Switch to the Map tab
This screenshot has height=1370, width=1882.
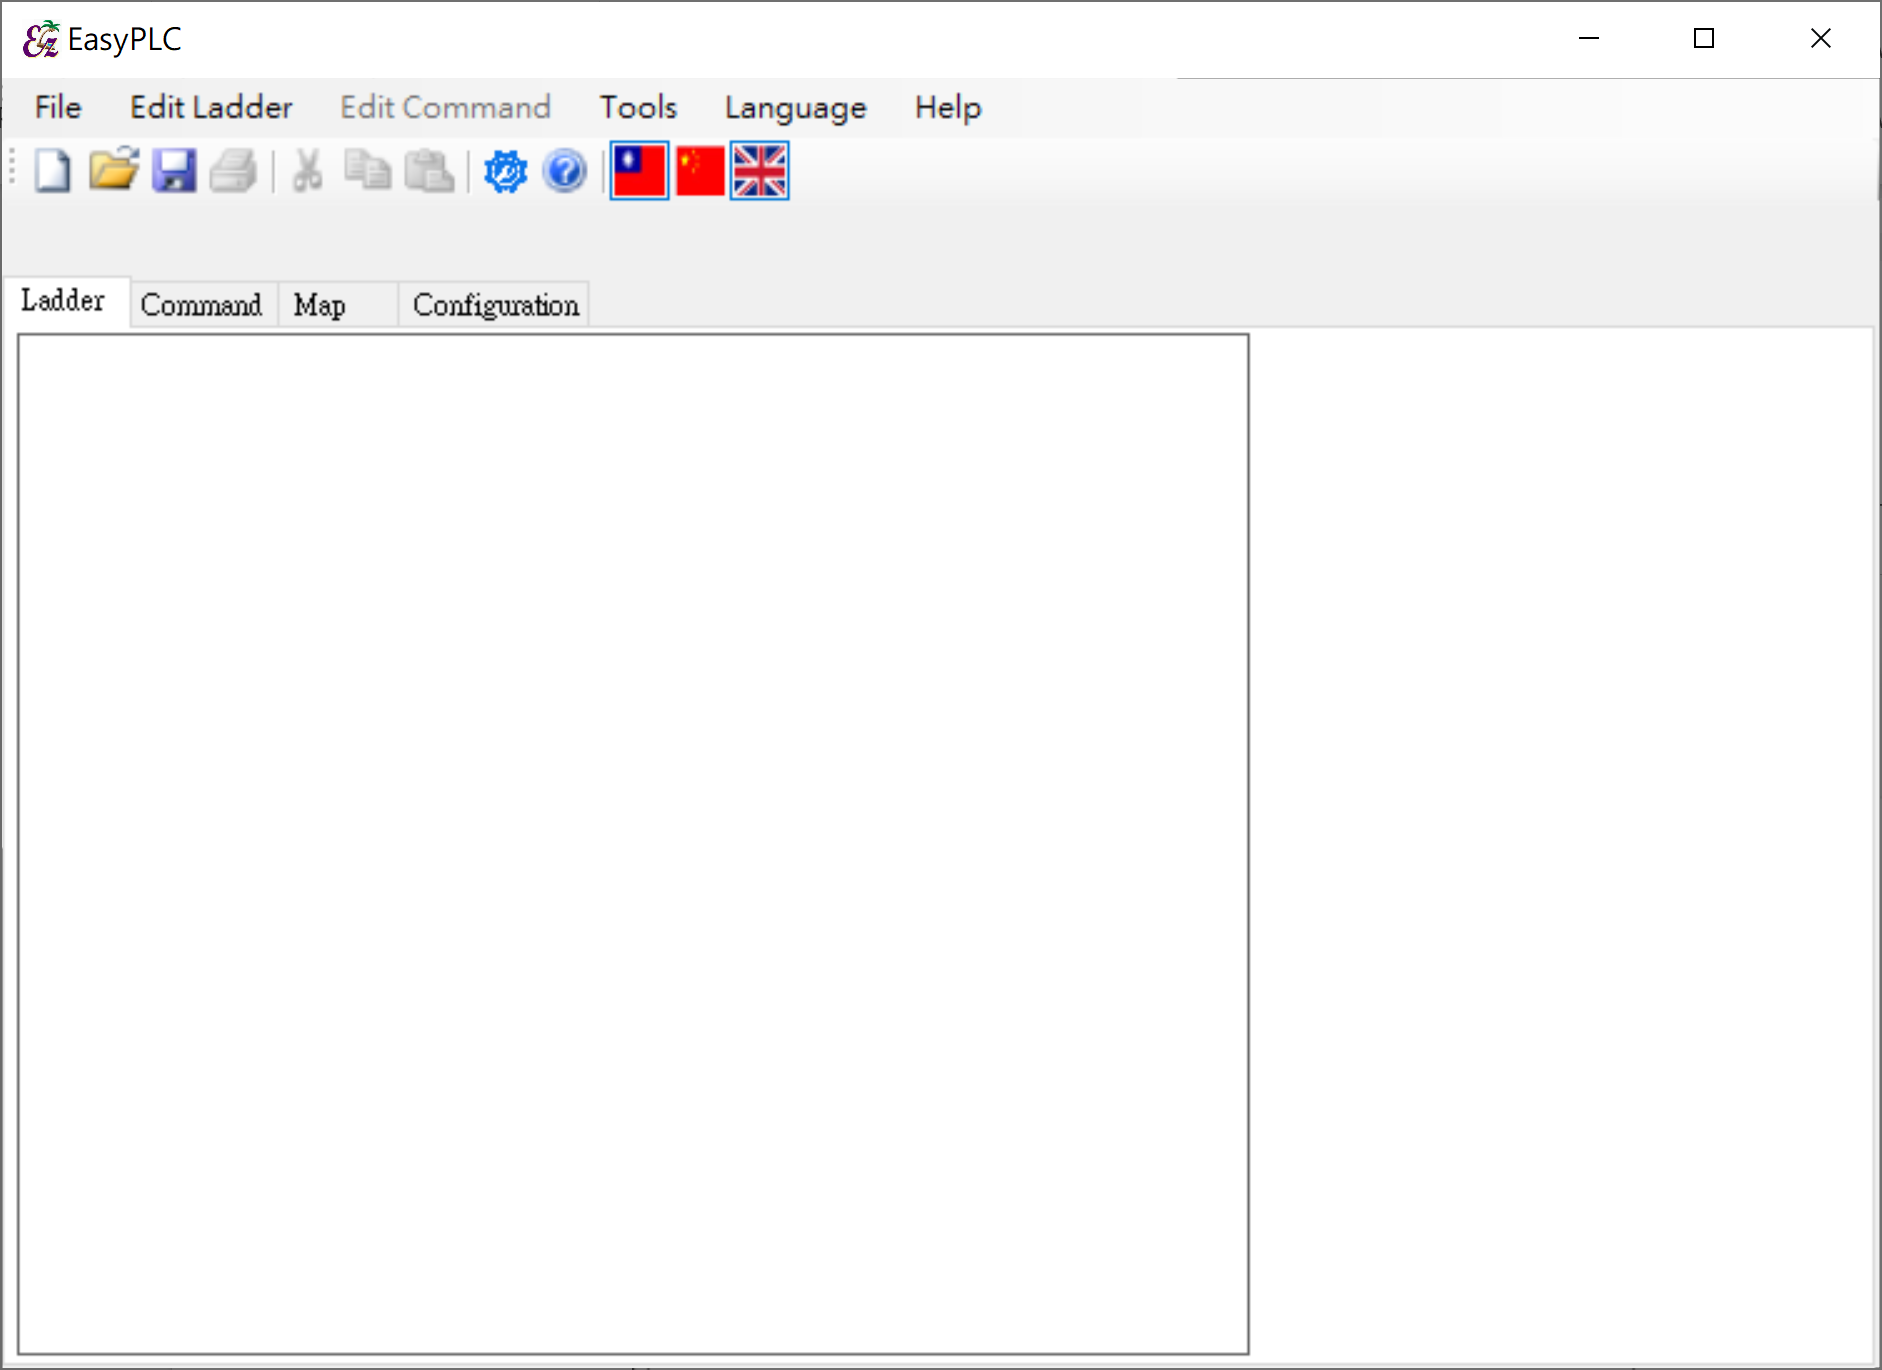[x=337, y=305]
